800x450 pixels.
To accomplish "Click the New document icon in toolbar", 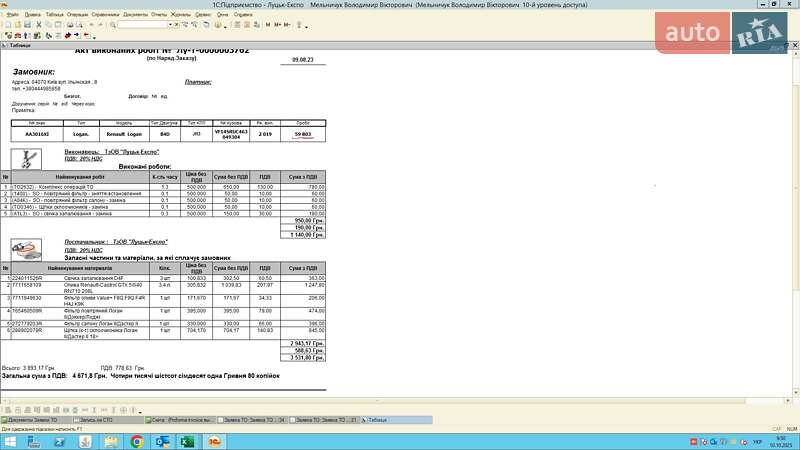I will 5,25.
